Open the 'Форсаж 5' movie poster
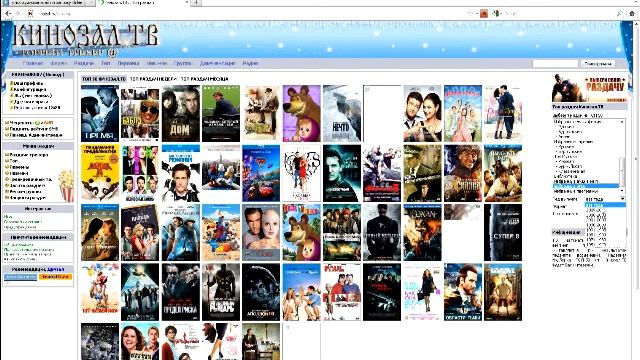Screen dimensions: 640x360 382,173
